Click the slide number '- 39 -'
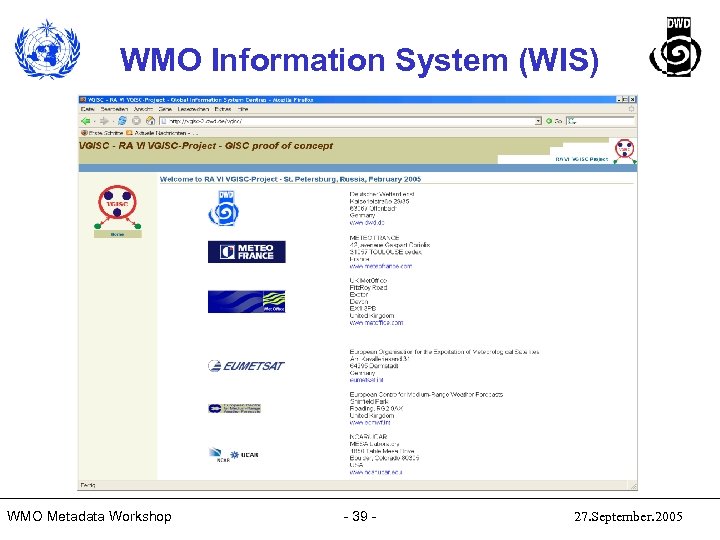Screen dimensions: 720x540 pos(360,516)
